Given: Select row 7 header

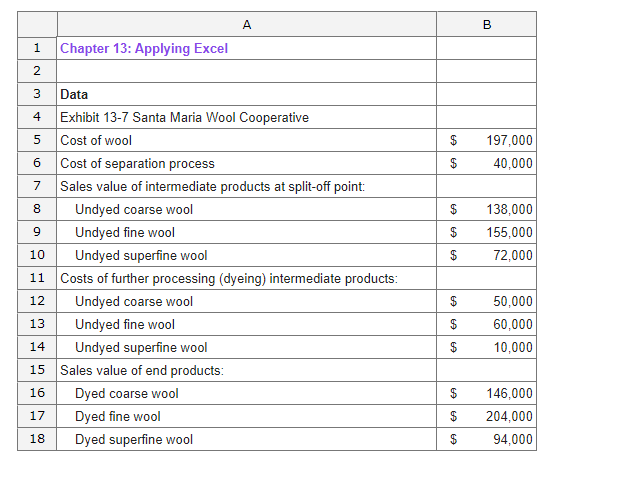Looking at the screenshot, I should [37, 186].
